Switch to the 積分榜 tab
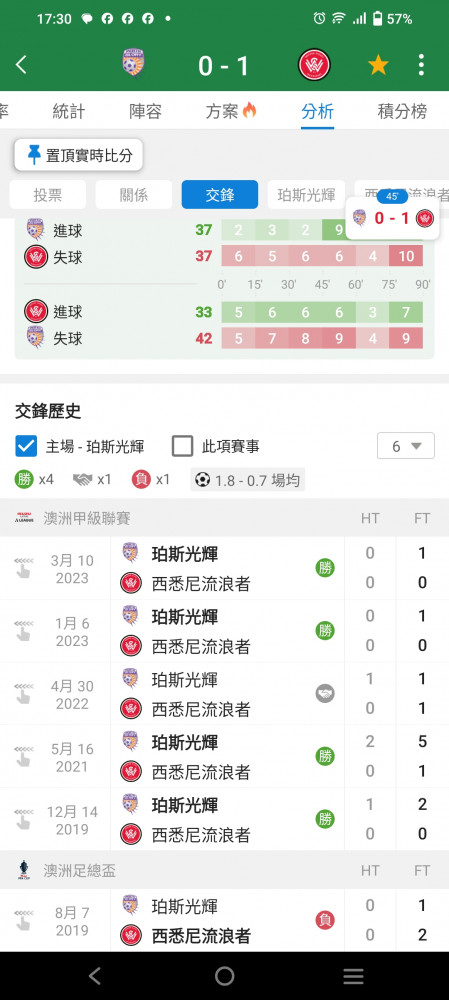 coord(402,112)
